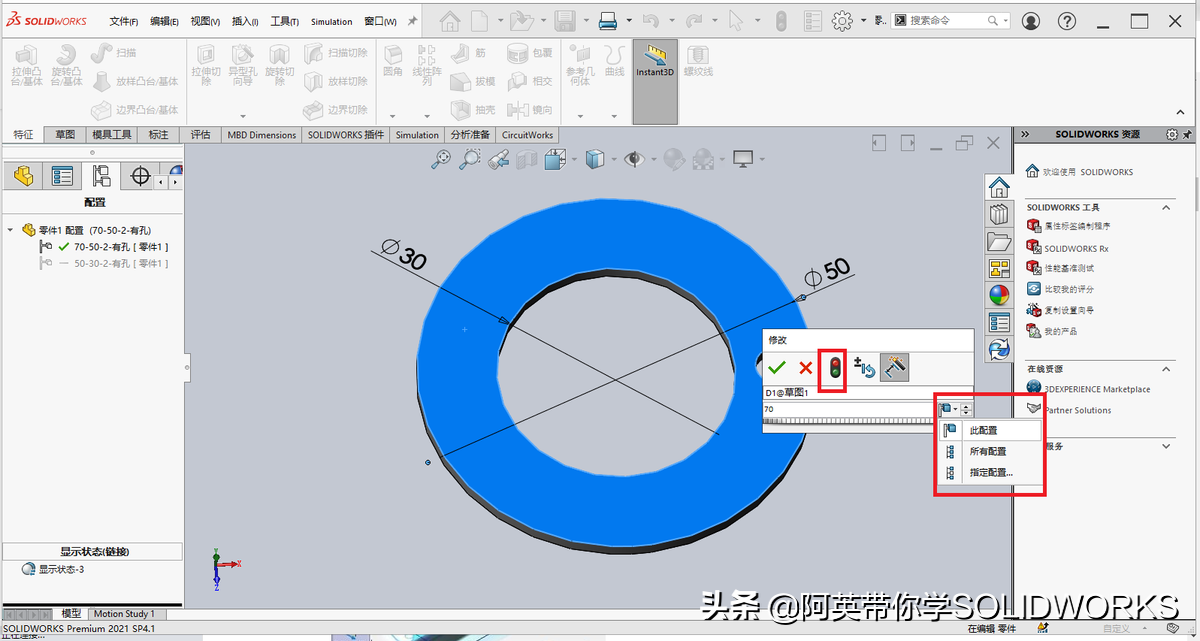The image size is (1200, 641).
Task: Collapse the task pane with the double chevron
Action: pos(1024,134)
